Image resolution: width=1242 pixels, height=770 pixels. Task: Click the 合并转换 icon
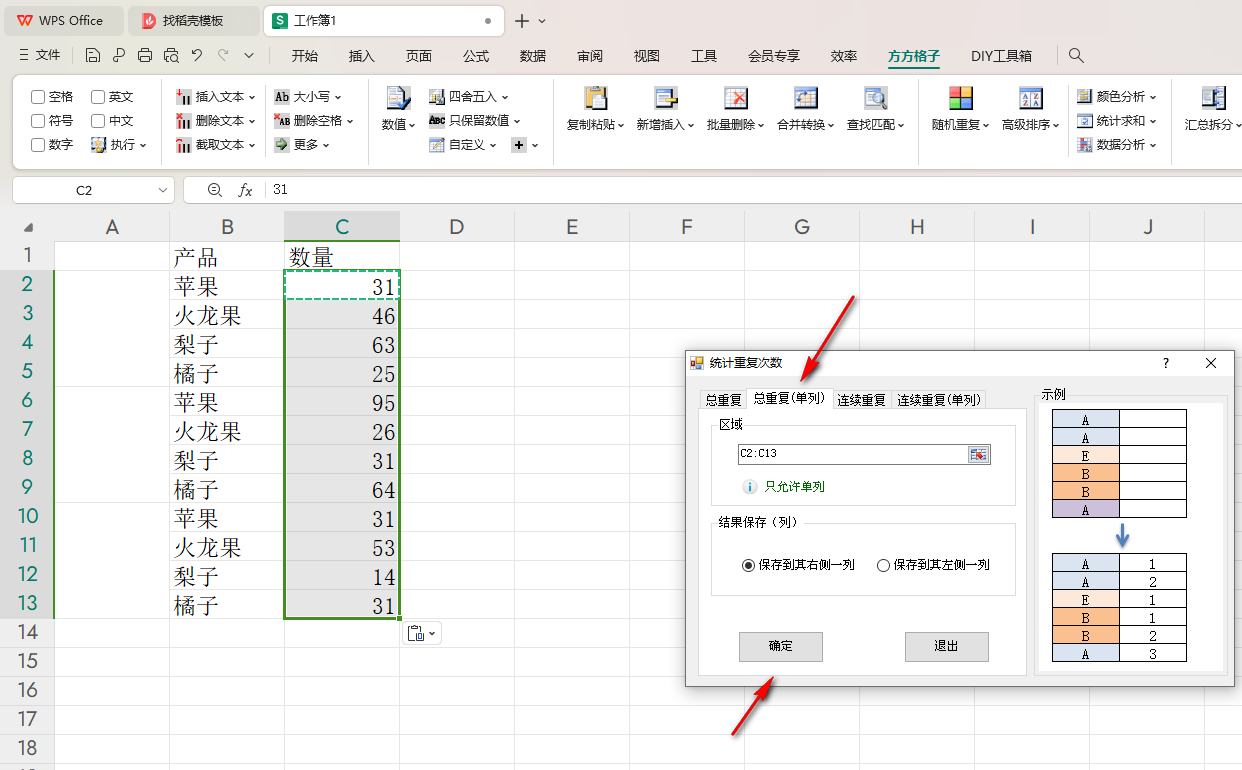[805, 98]
